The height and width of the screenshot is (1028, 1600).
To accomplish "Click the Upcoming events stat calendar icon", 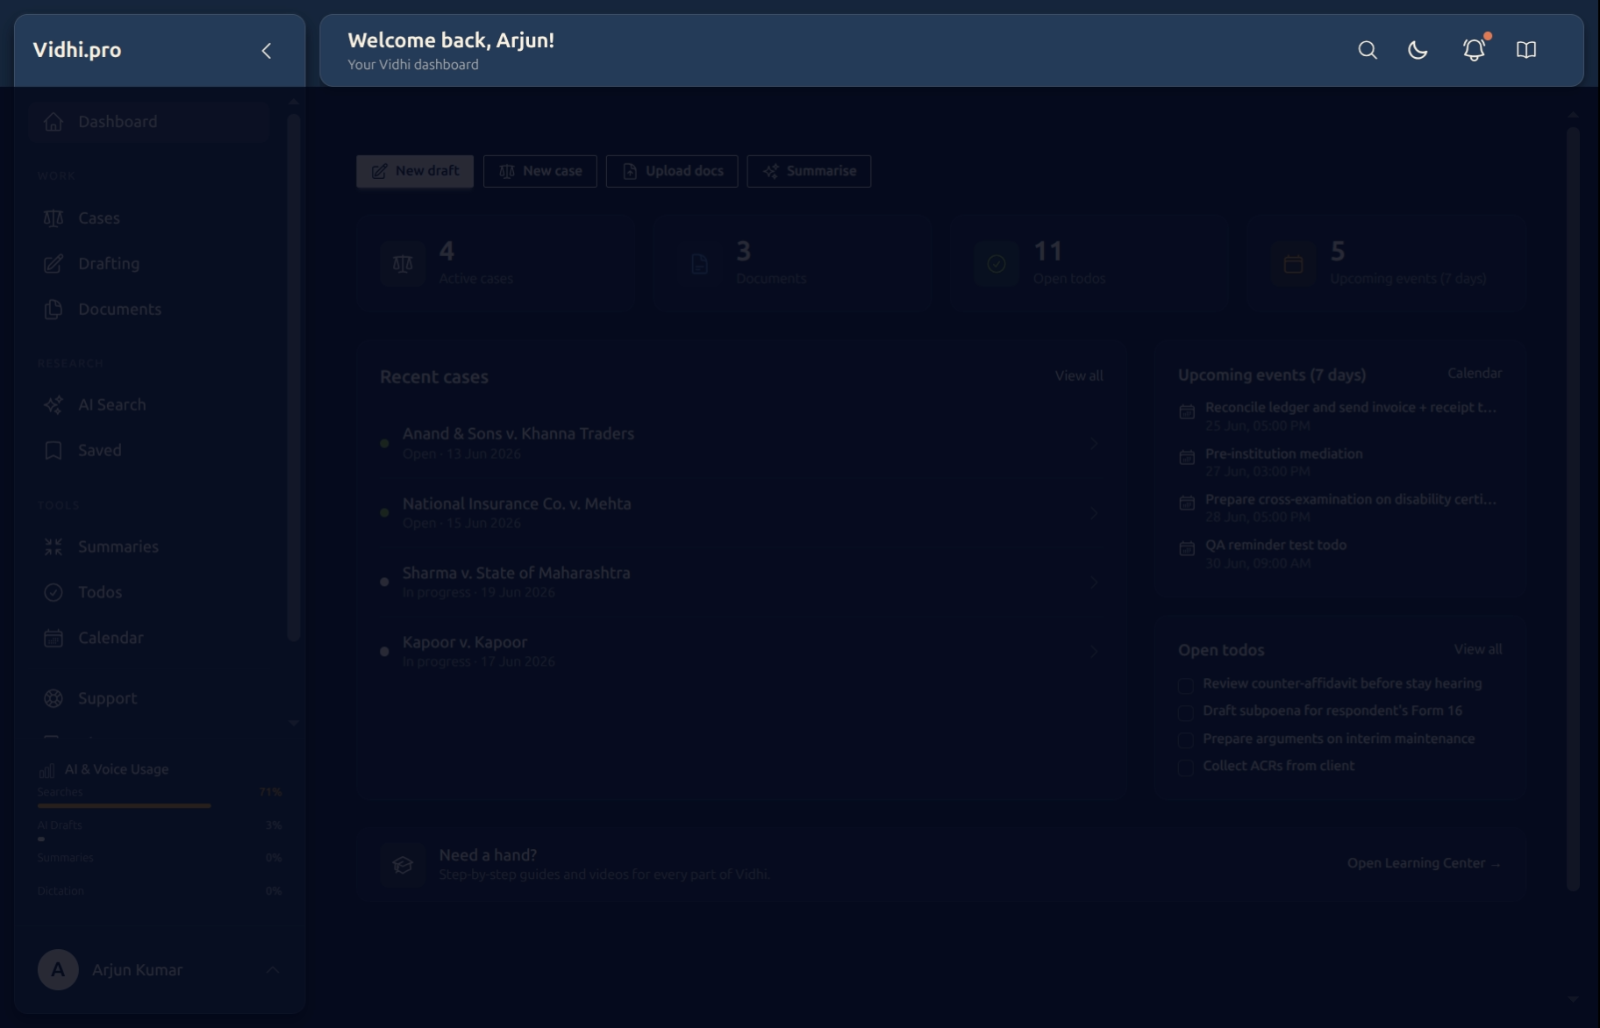I will [1293, 264].
